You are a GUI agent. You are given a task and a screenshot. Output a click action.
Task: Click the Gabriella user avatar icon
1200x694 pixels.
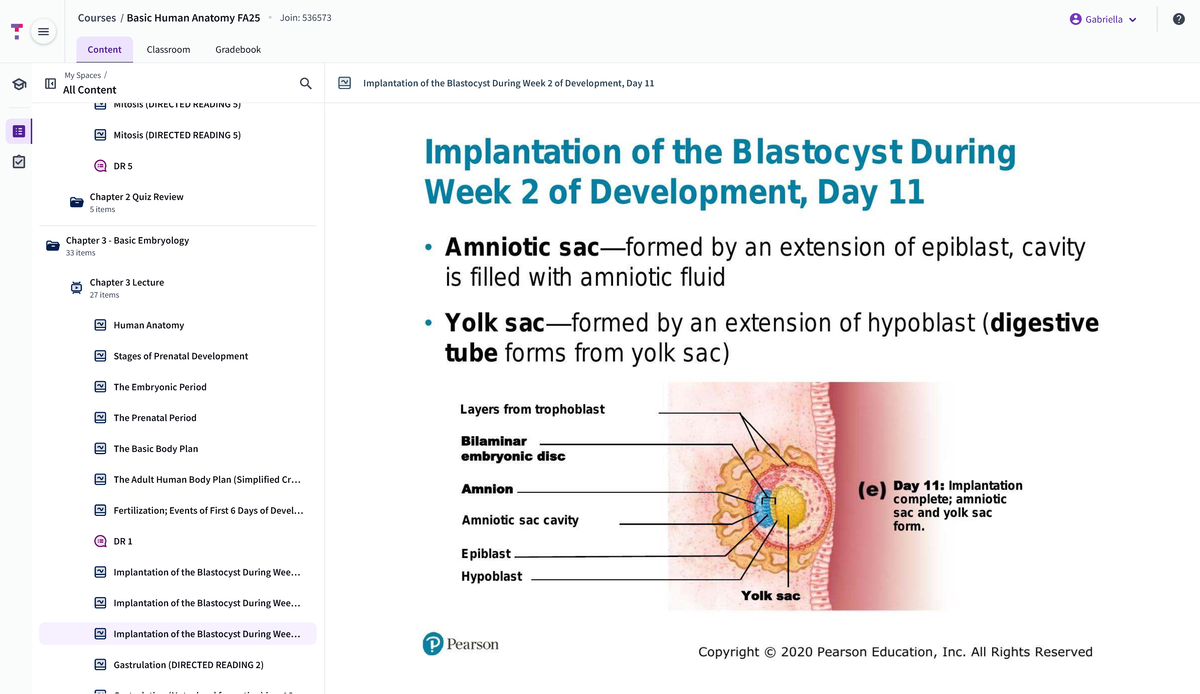[x=1076, y=19]
